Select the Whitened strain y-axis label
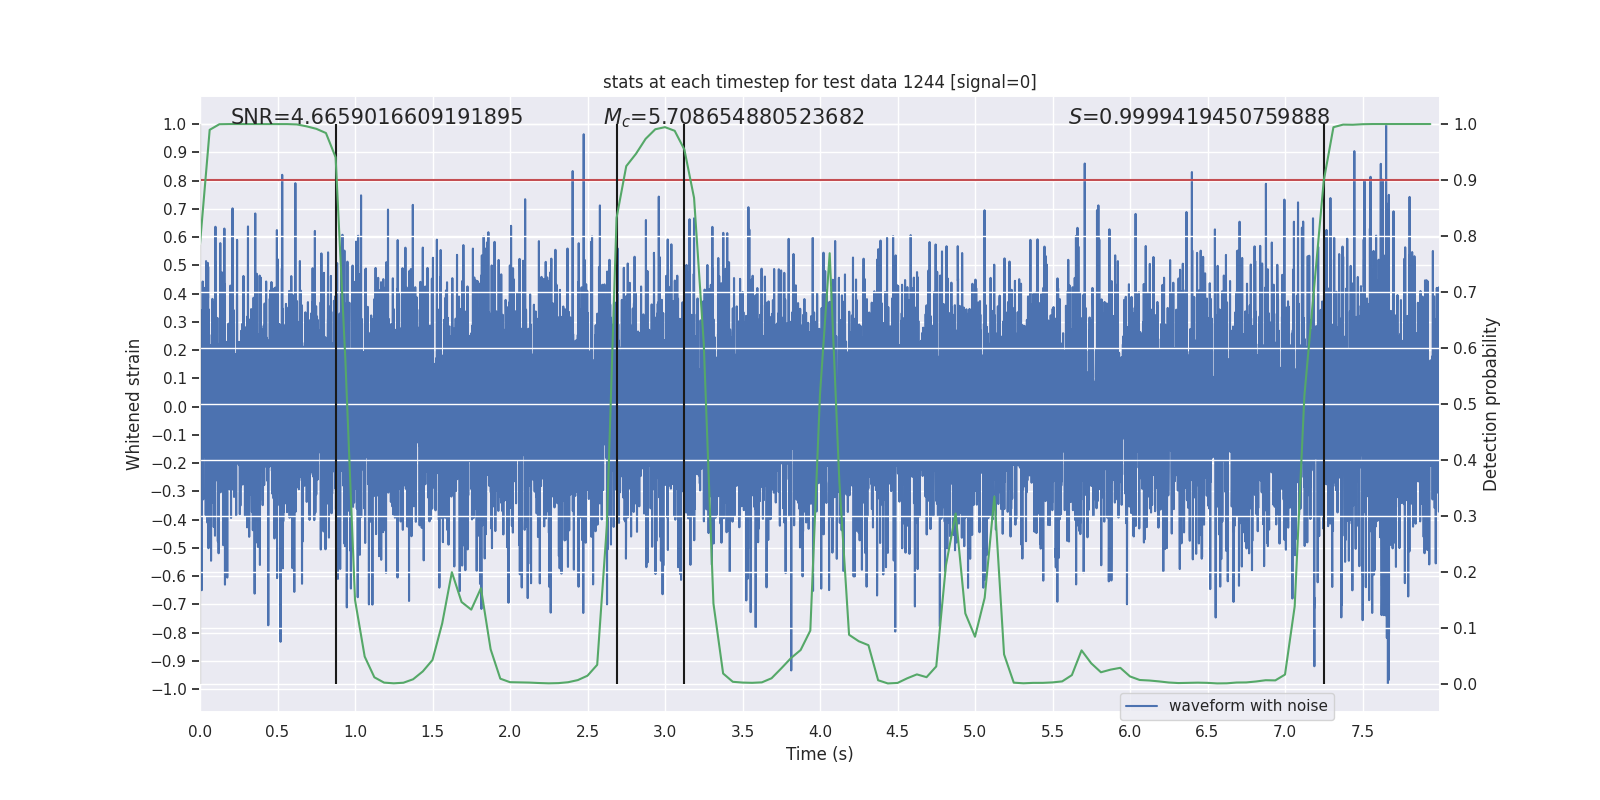This screenshot has height=800, width=1600. (x=133, y=404)
